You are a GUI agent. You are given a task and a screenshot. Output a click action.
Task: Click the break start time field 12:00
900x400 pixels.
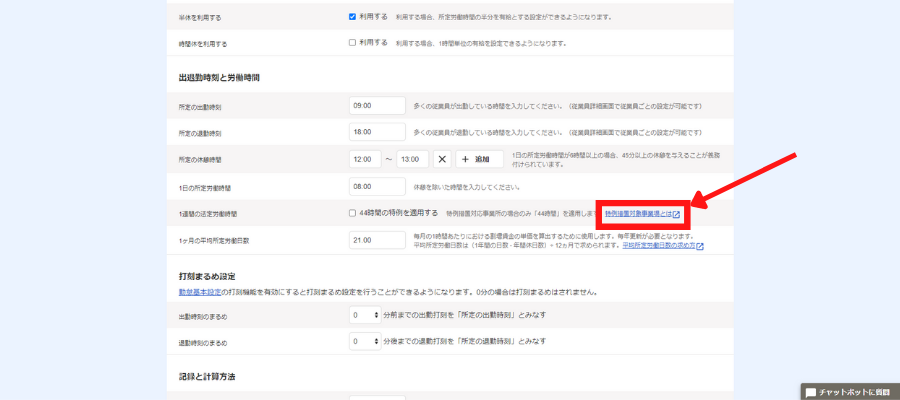[364, 159]
